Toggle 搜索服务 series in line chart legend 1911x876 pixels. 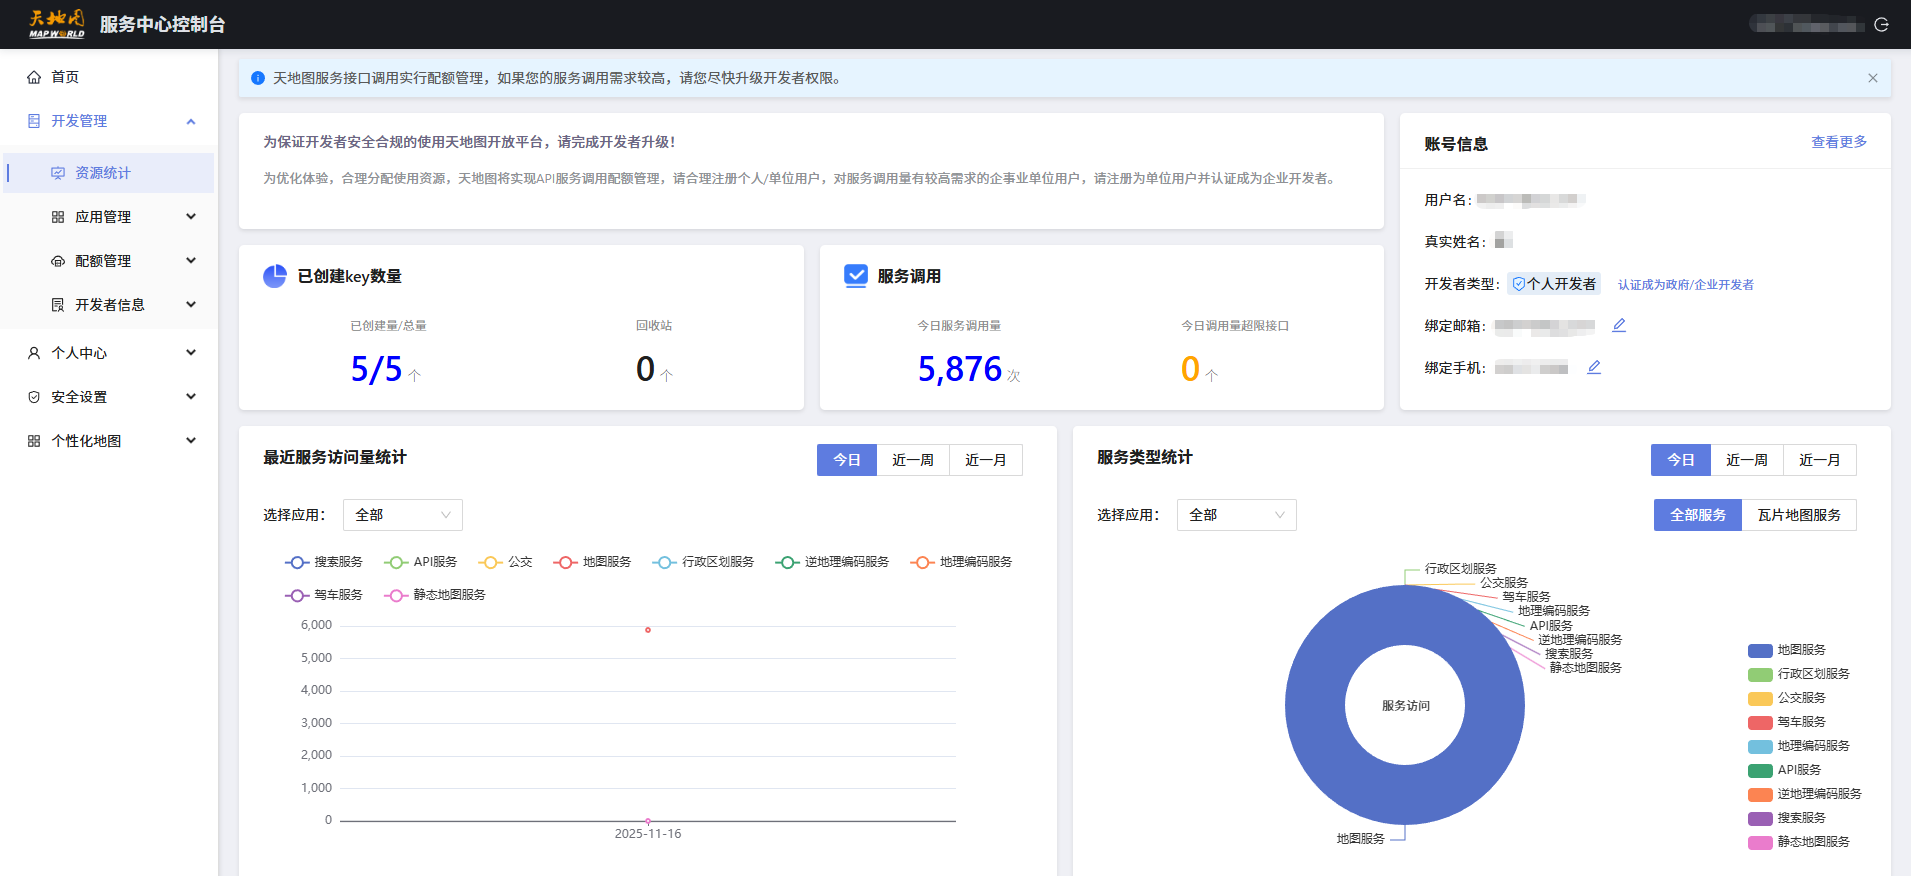tap(324, 562)
